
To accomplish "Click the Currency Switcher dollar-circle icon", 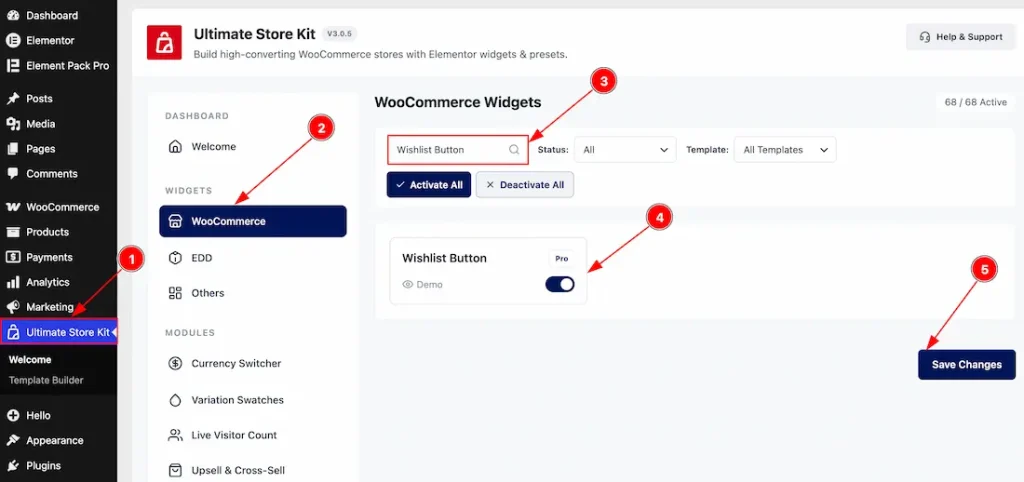I will (x=175, y=363).
